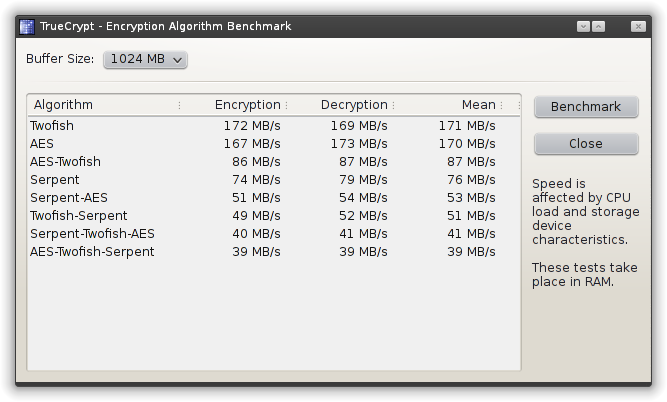Select the Serpent-Twofish-AES row
This screenshot has width=667, height=402.
pos(92,234)
